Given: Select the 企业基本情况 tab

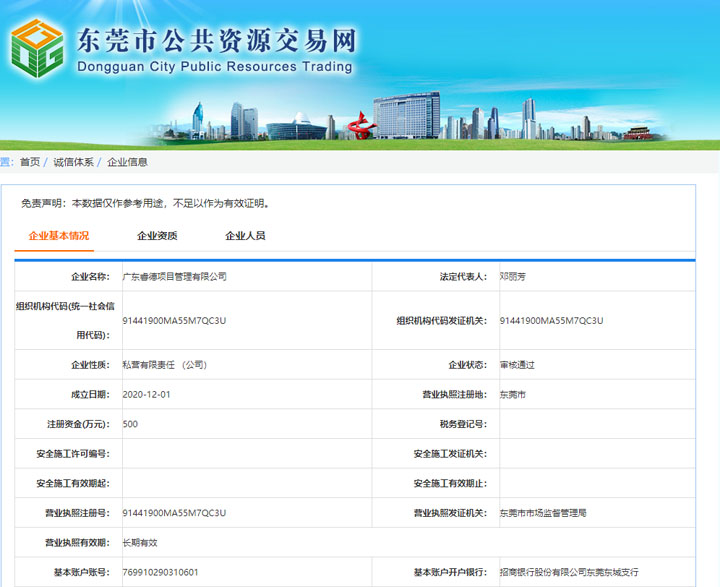Looking at the screenshot, I should 59,236.
